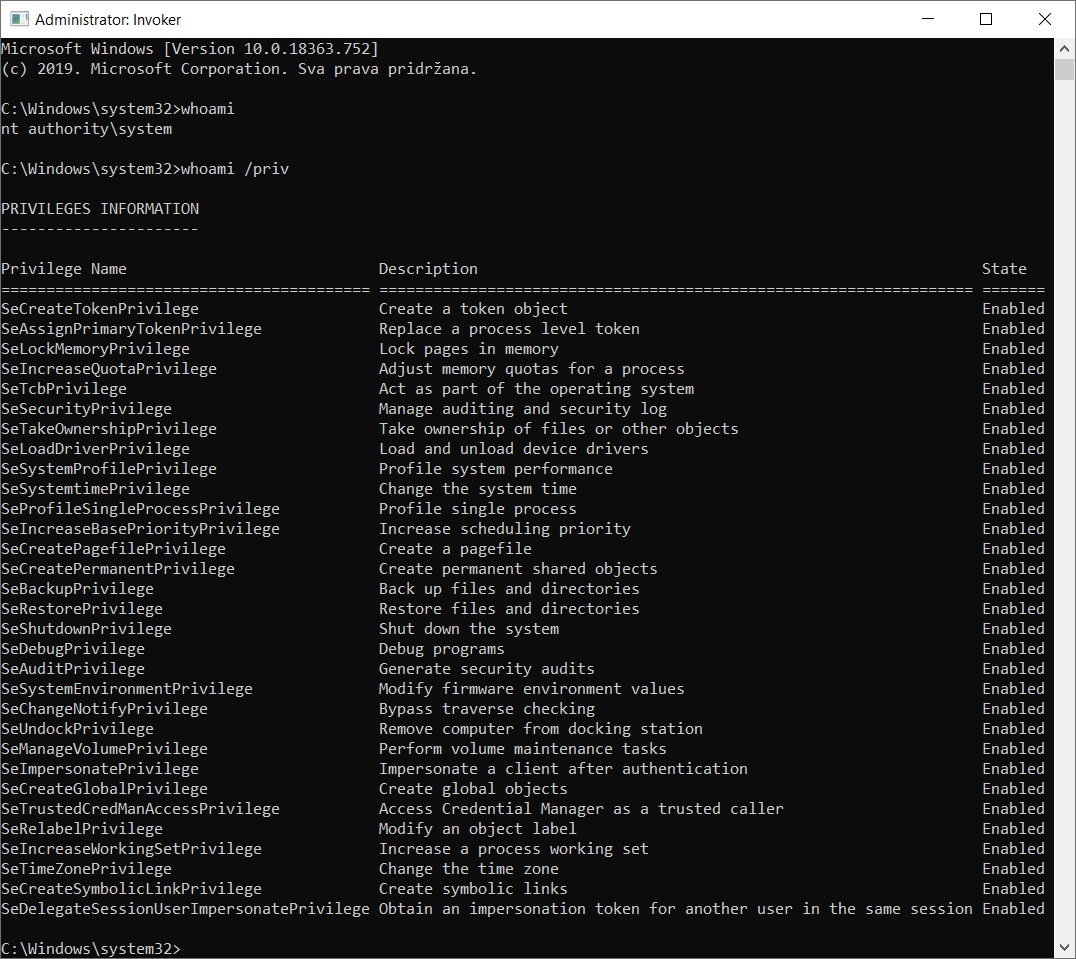Click SeTakeOwnershipPrivilege entry
The image size is (1076, 959).
[x=108, y=429]
